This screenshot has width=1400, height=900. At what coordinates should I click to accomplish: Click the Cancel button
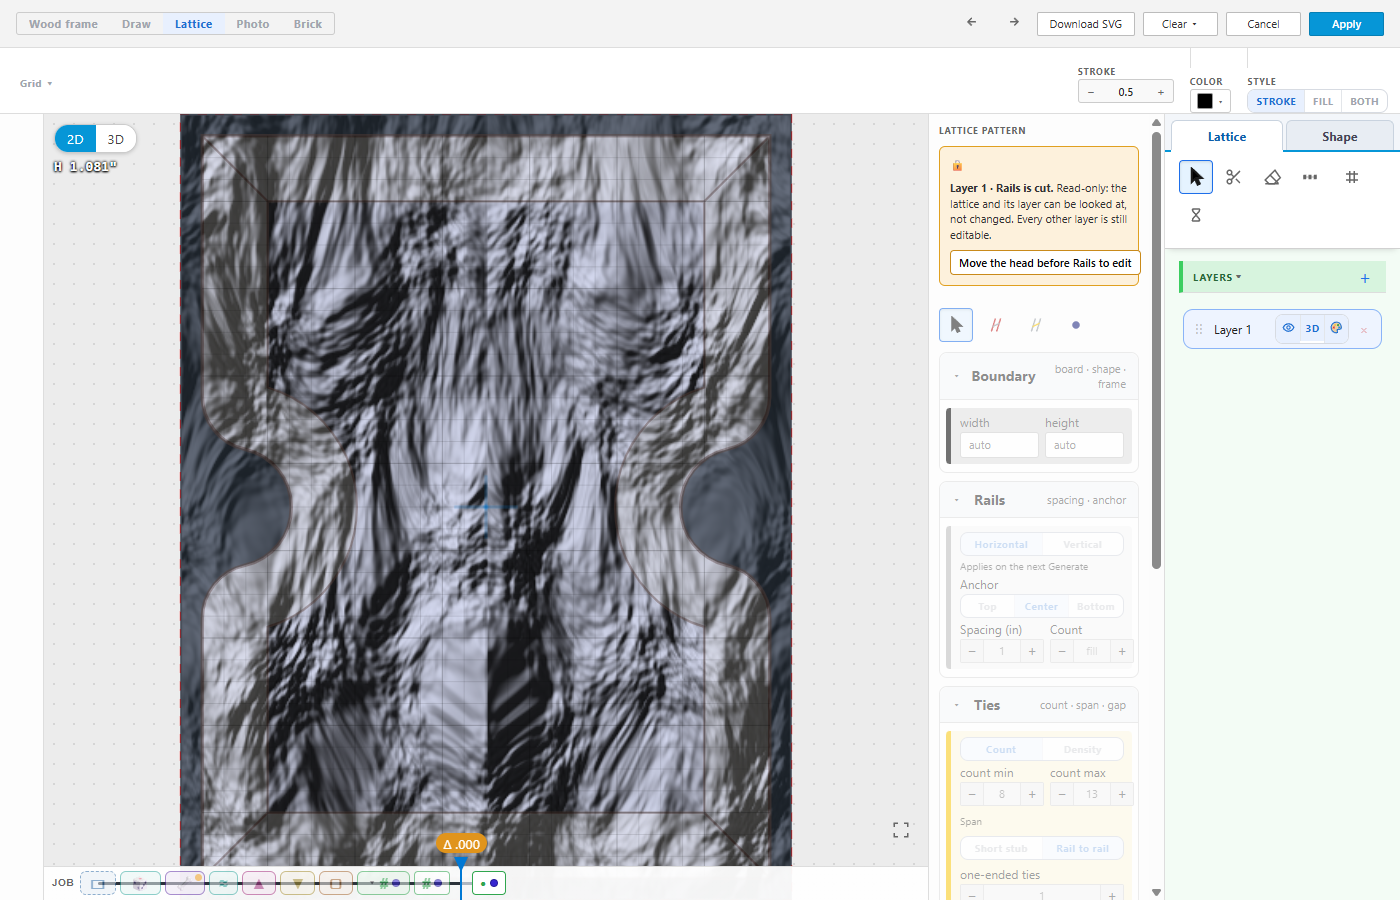(x=1263, y=24)
